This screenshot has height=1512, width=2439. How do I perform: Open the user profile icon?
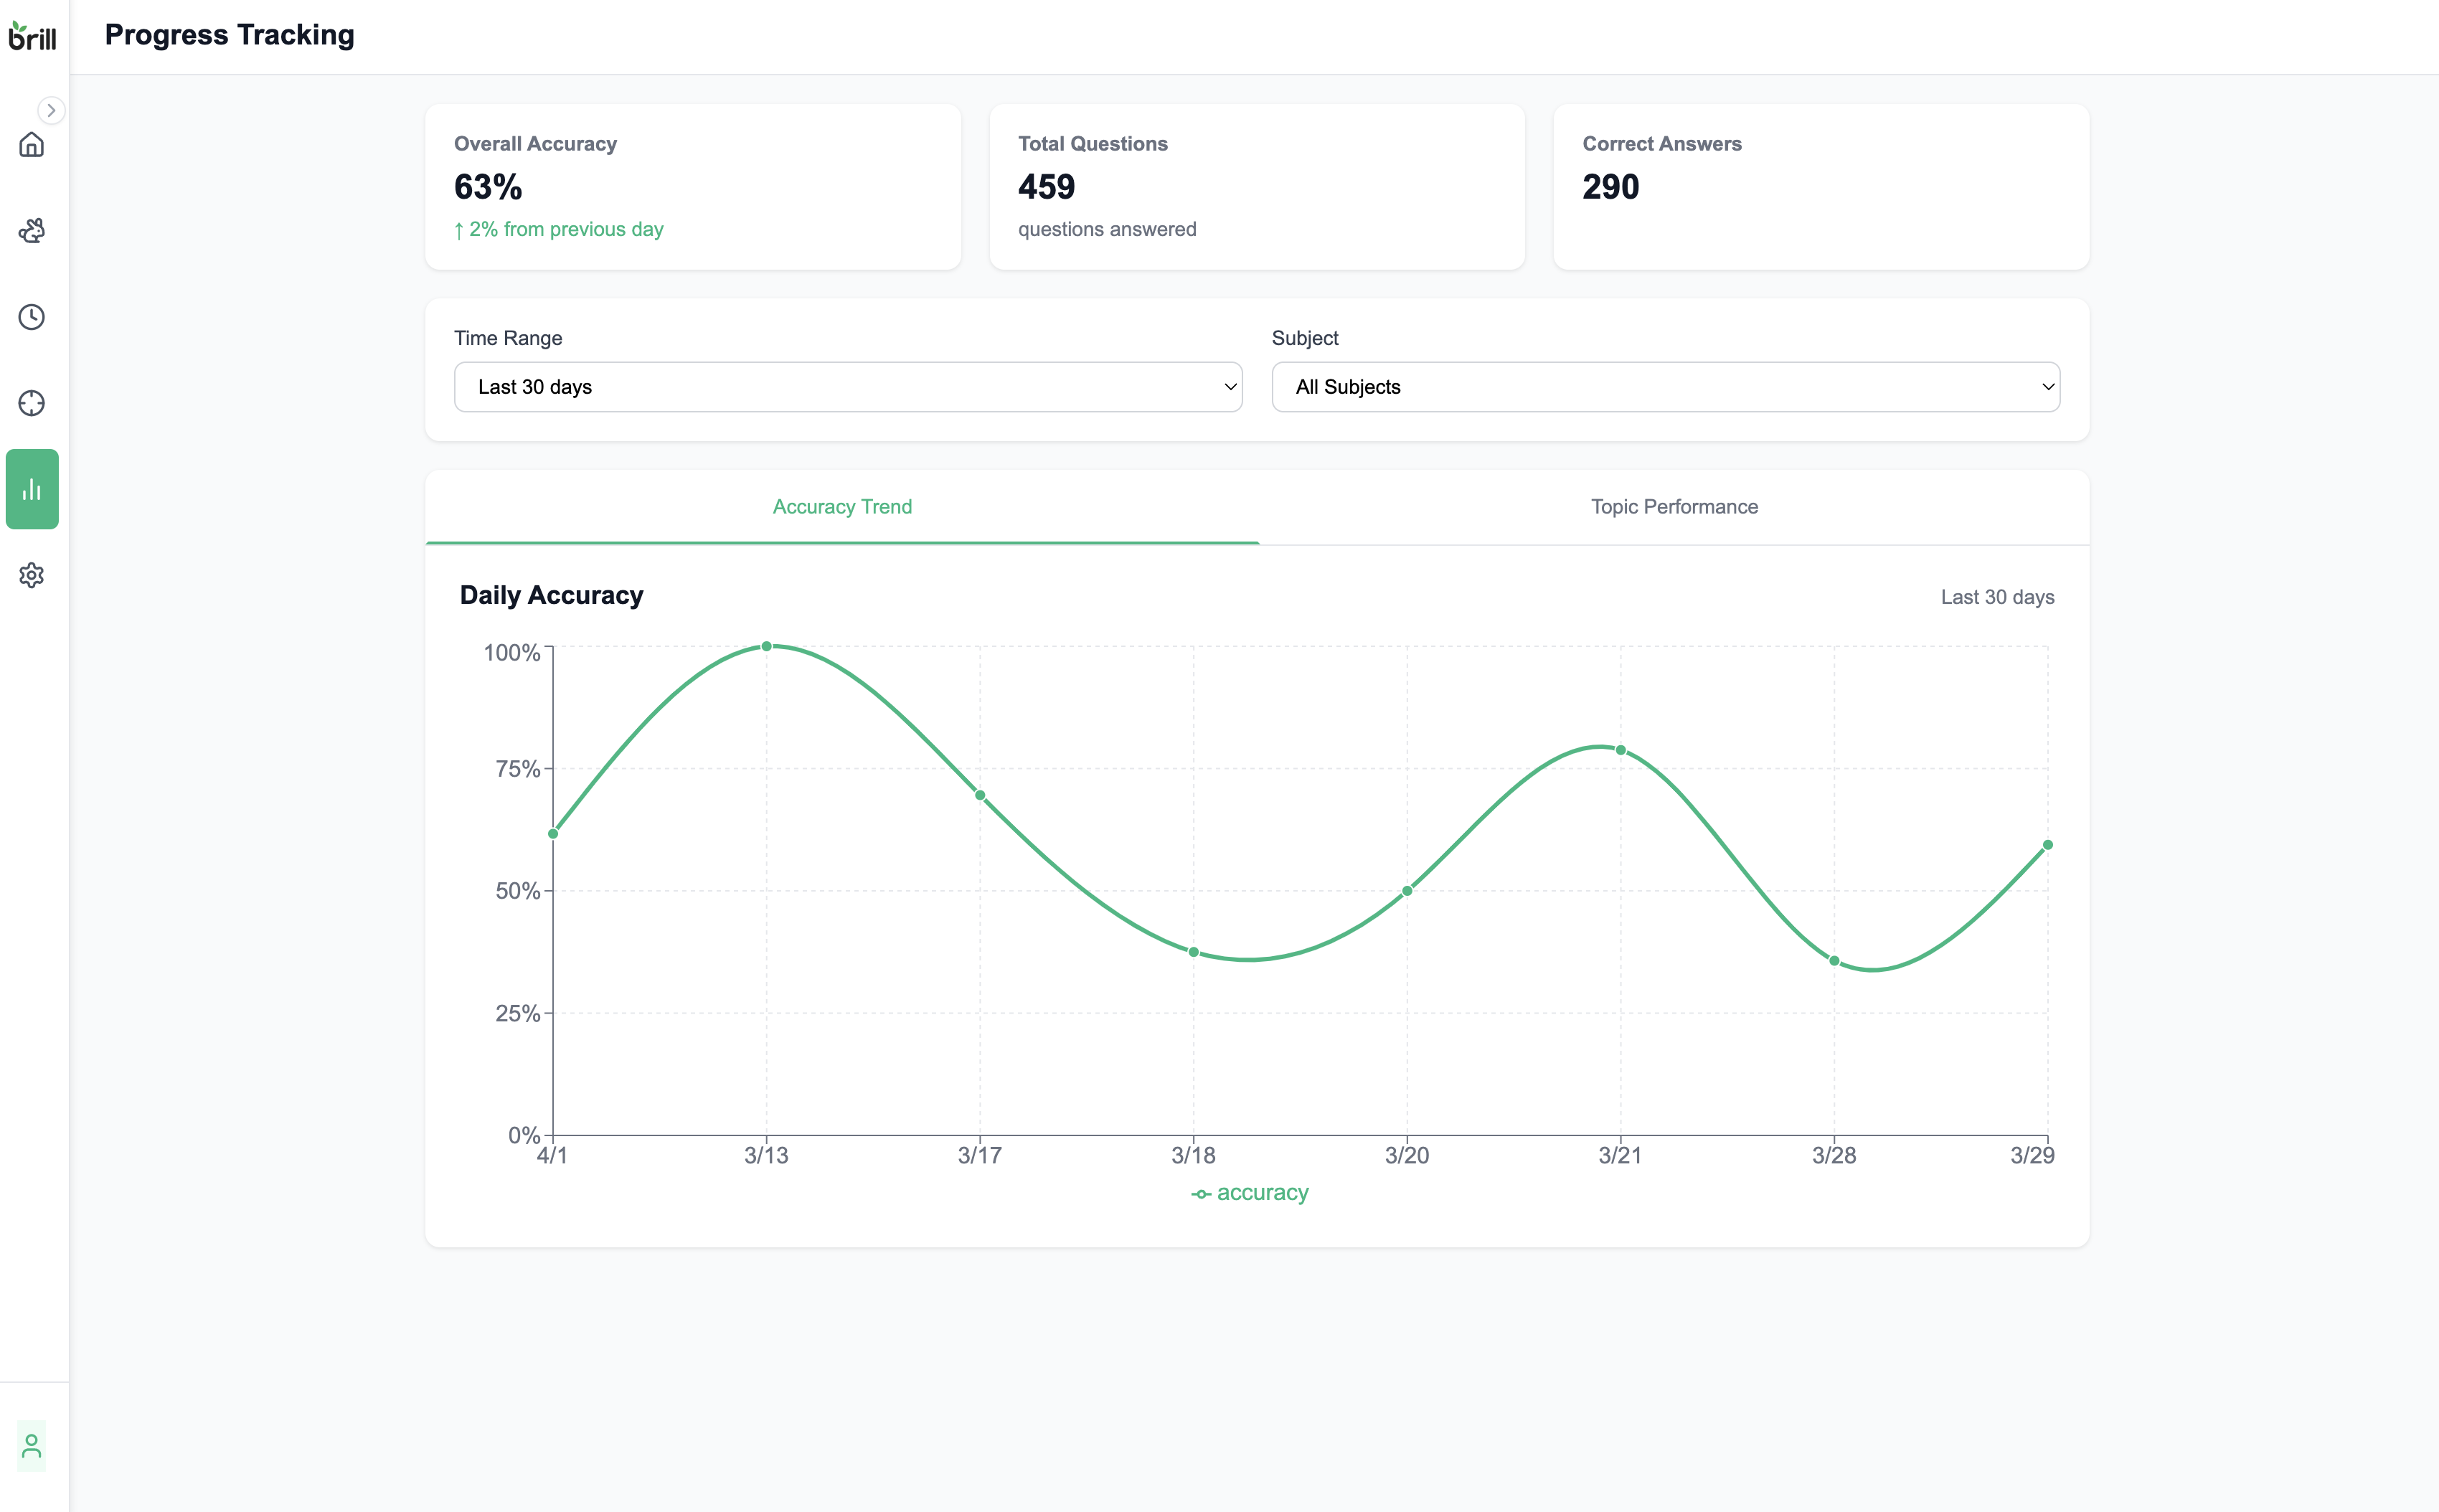point(32,1446)
